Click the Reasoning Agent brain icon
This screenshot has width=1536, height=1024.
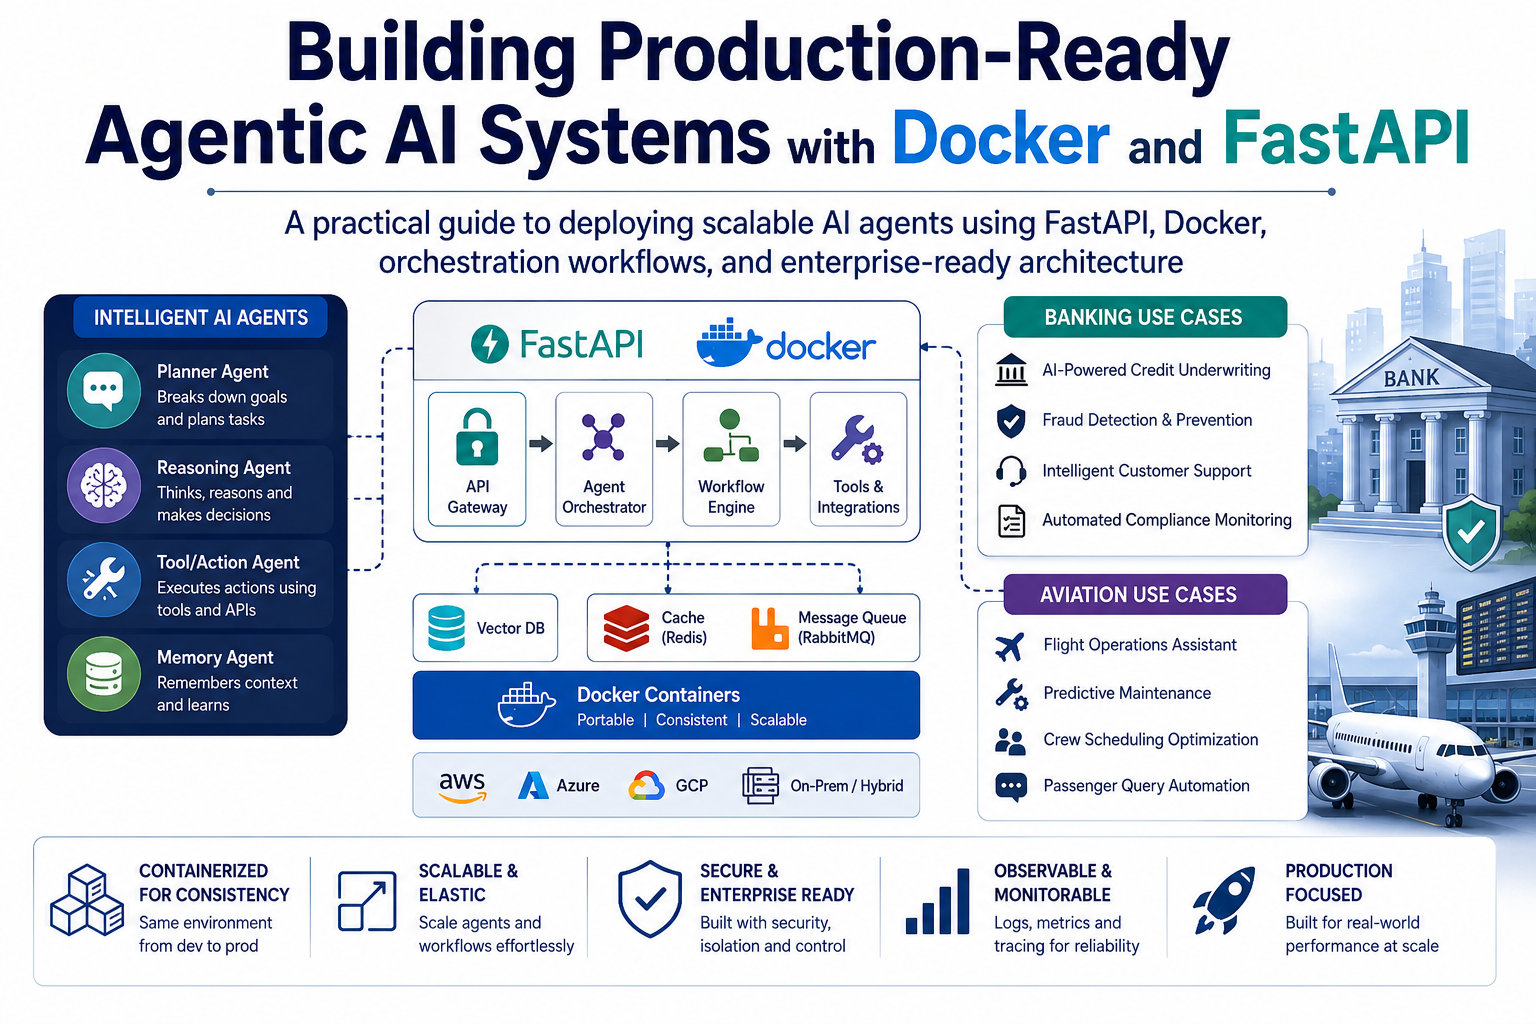pos(104,486)
